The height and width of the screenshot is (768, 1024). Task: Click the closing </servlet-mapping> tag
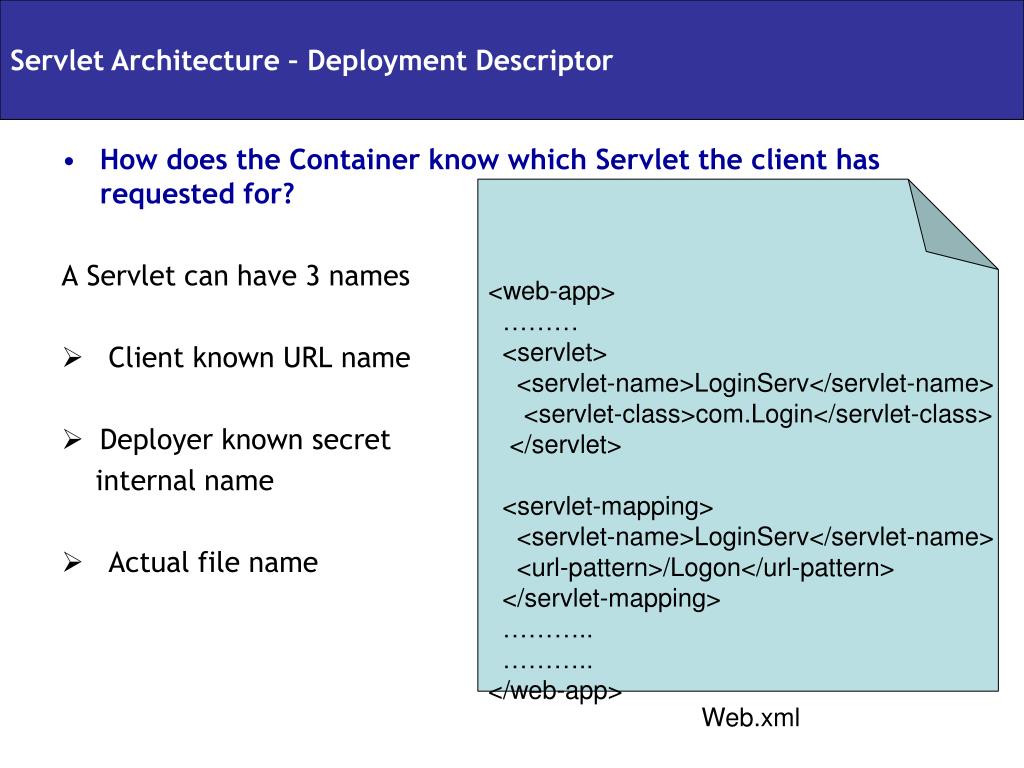point(611,599)
